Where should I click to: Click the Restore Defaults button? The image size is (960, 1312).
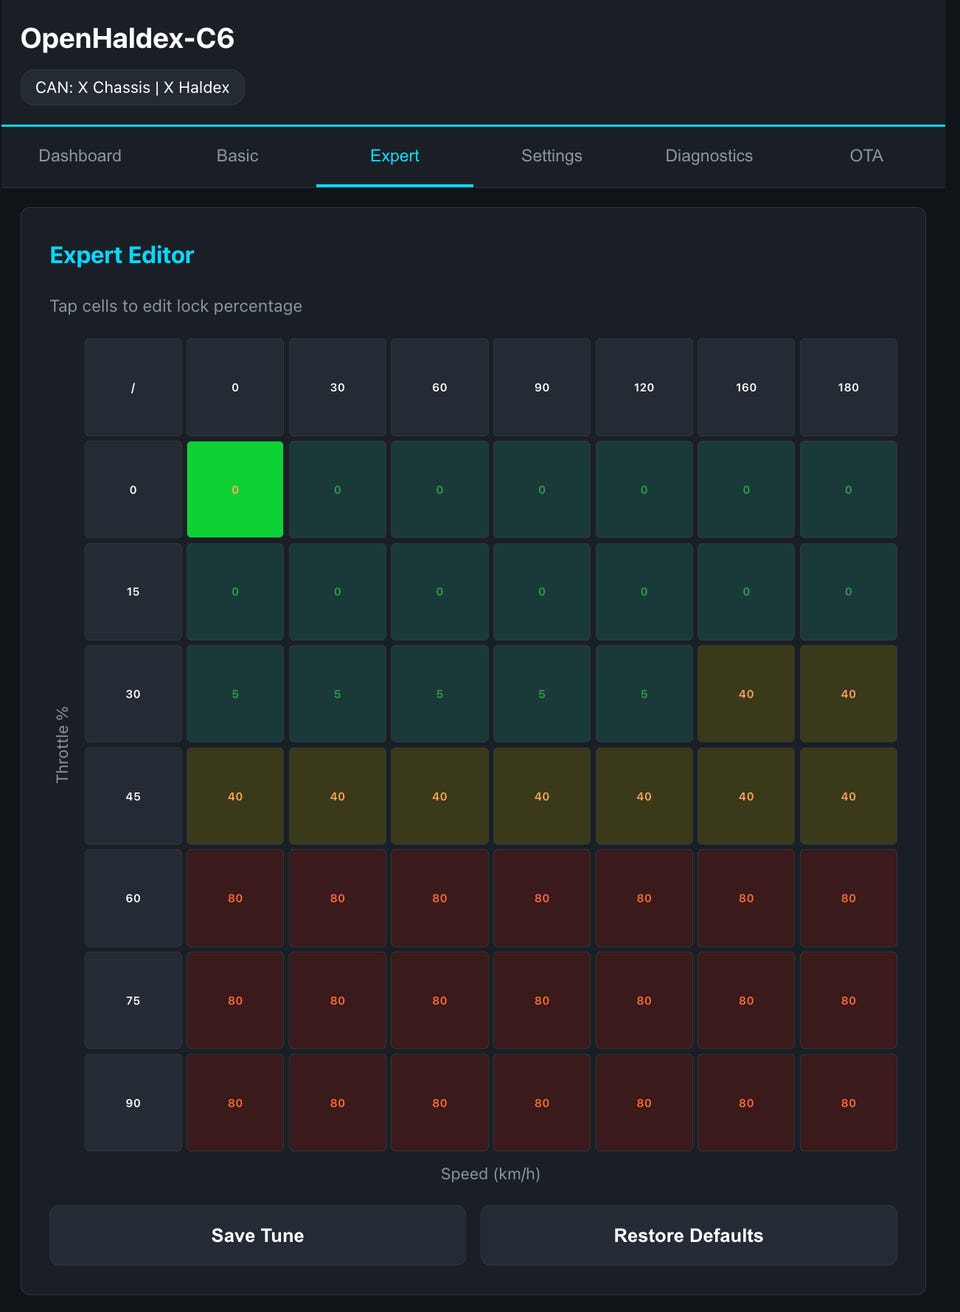(688, 1235)
